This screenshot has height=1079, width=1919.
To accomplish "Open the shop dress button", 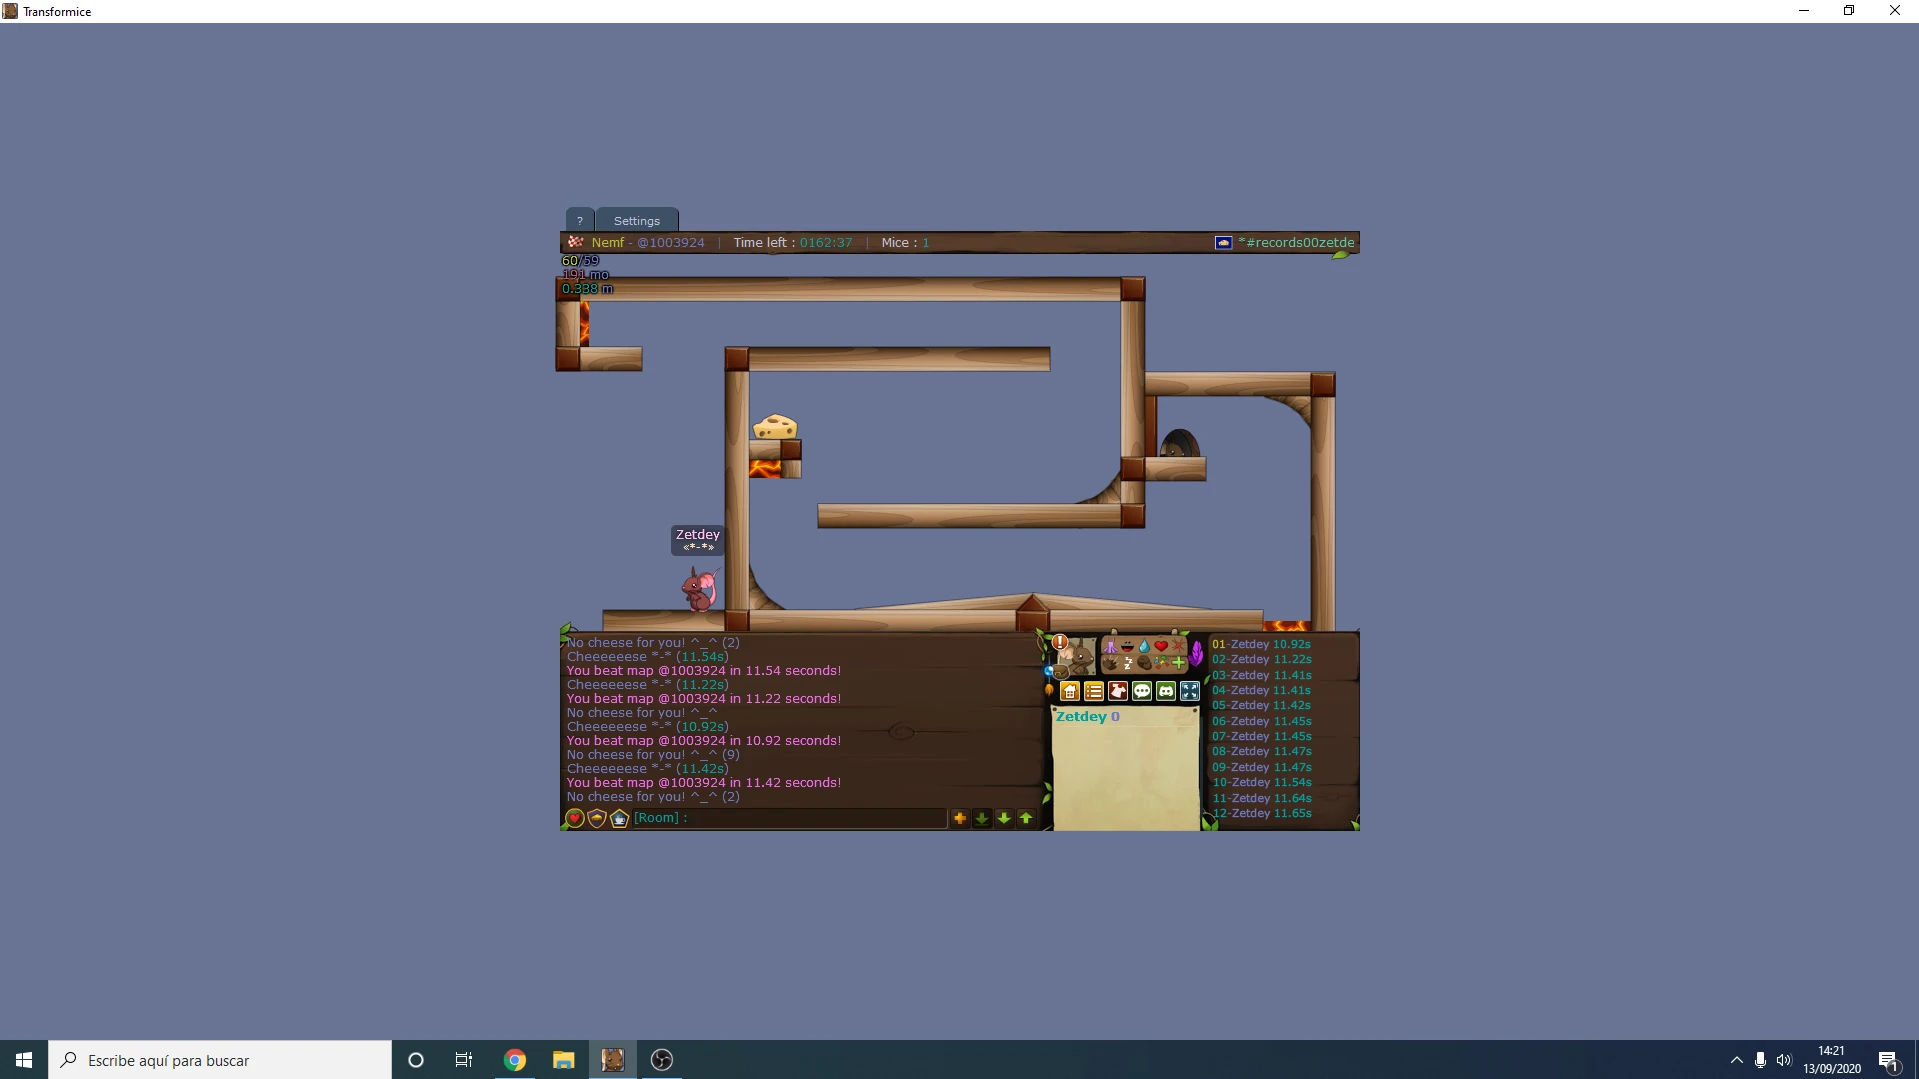I will coord(1118,691).
